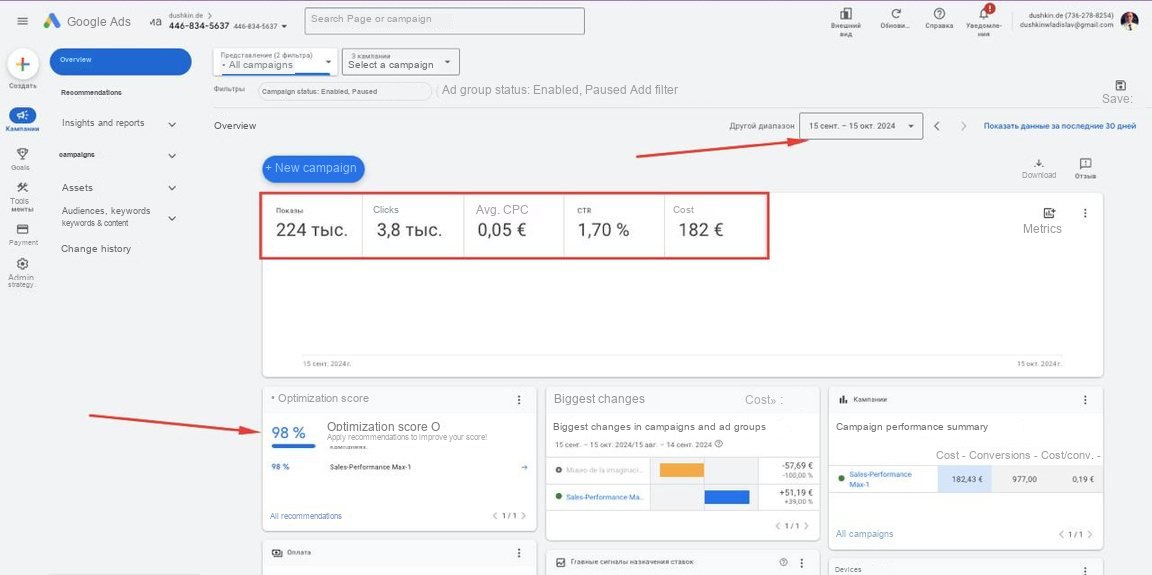Viewport: 1152px width, 575px height.
Task: Open Recommendations in sidebar
Action: point(91,93)
